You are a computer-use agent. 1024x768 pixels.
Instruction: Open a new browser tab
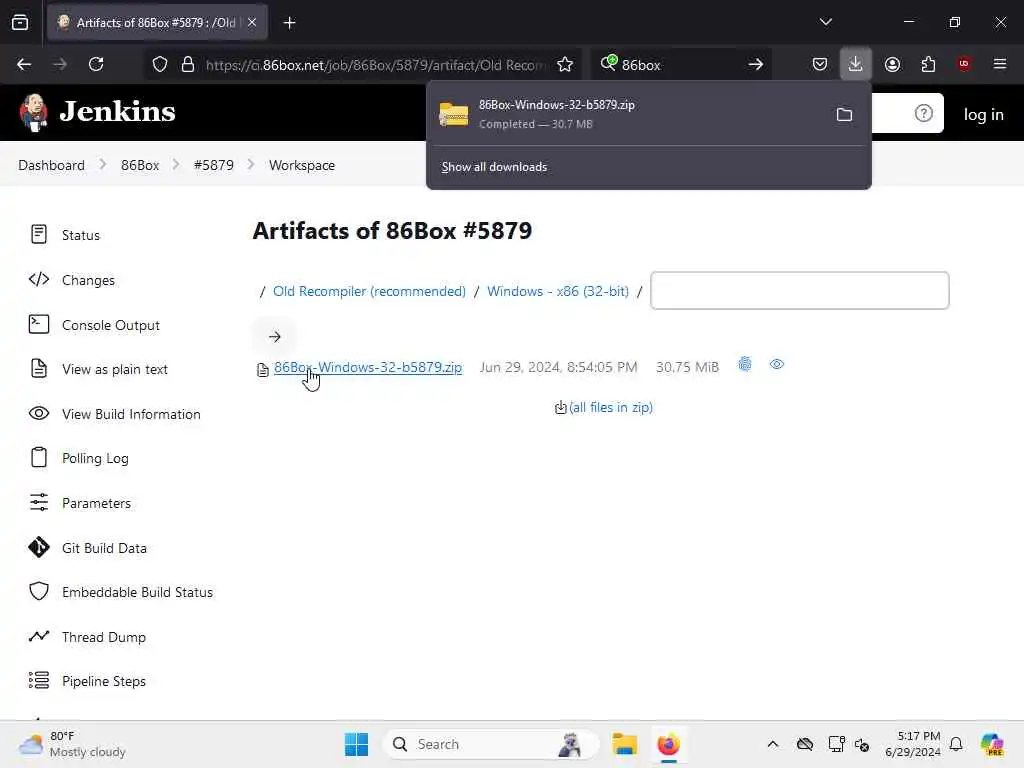(x=289, y=23)
